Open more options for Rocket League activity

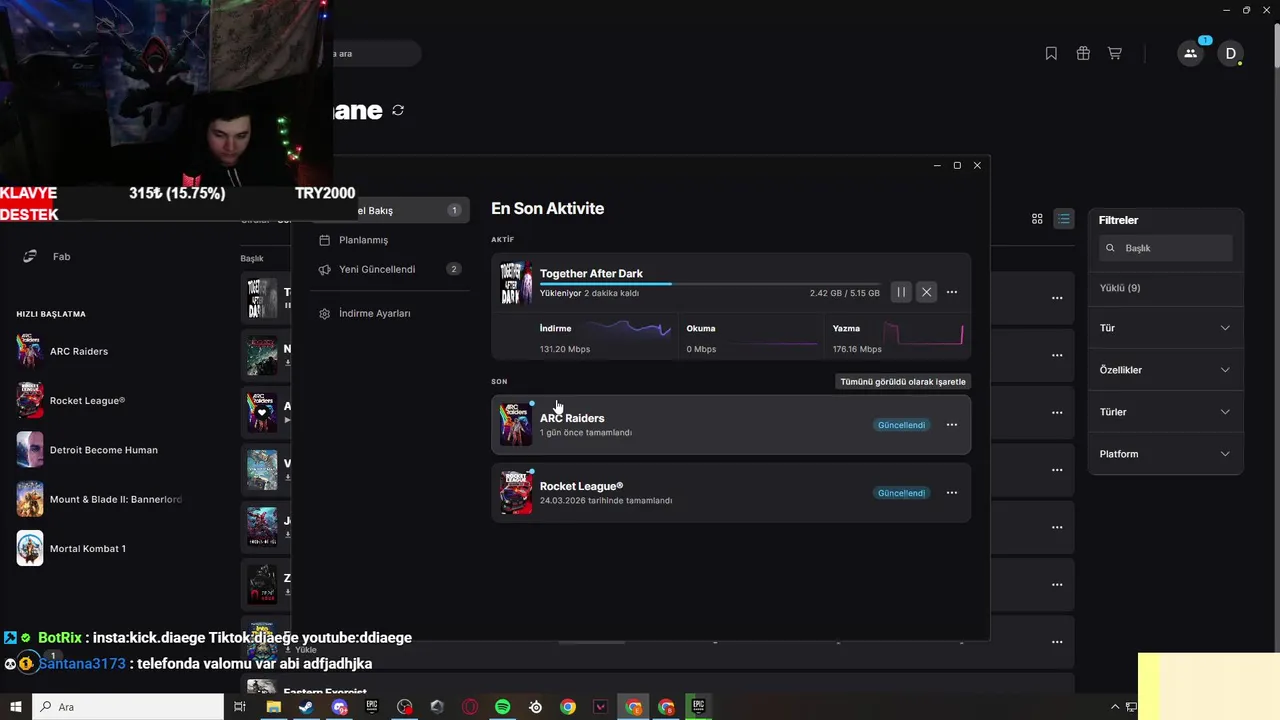(x=952, y=493)
